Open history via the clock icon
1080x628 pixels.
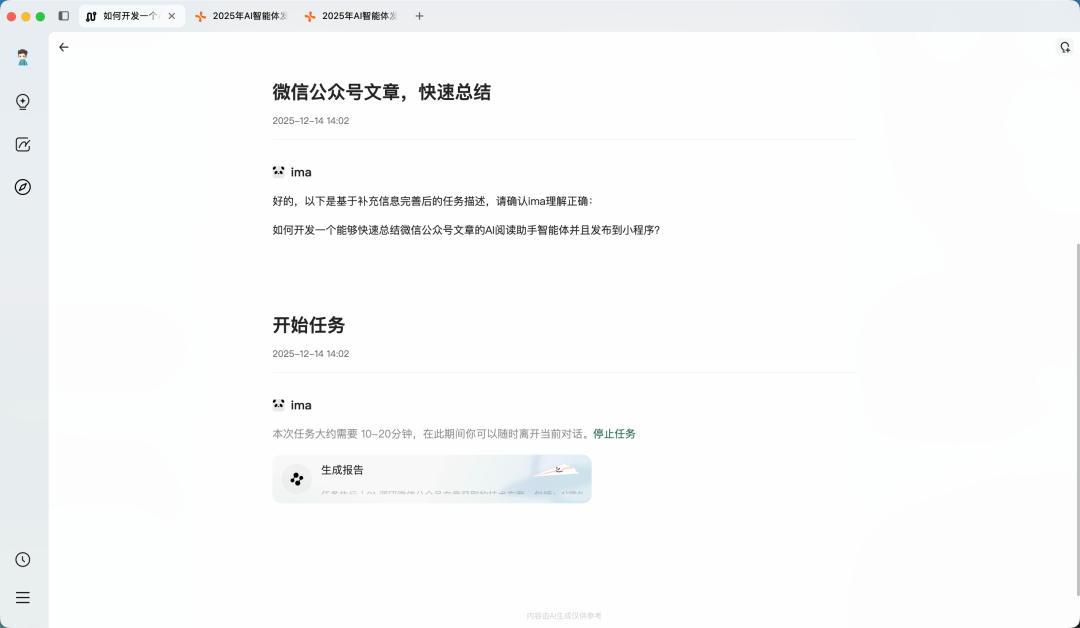click(x=22, y=559)
